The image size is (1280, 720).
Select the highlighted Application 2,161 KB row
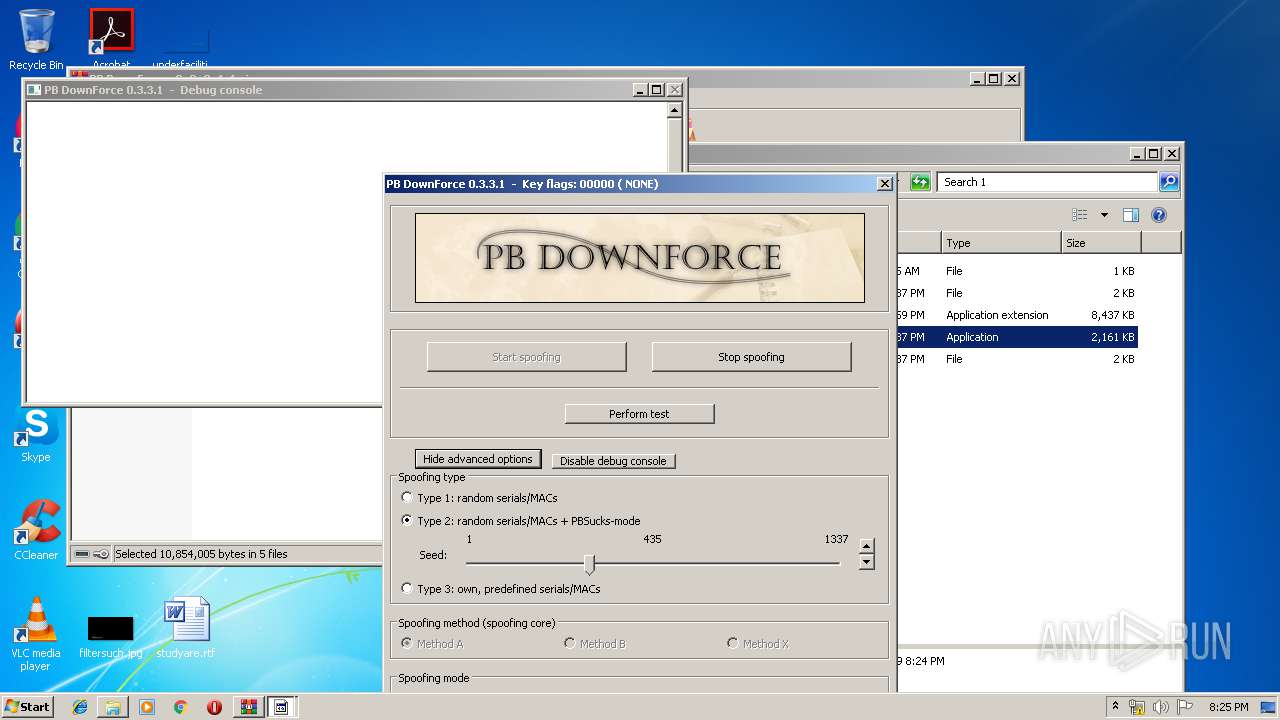click(x=1017, y=337)
